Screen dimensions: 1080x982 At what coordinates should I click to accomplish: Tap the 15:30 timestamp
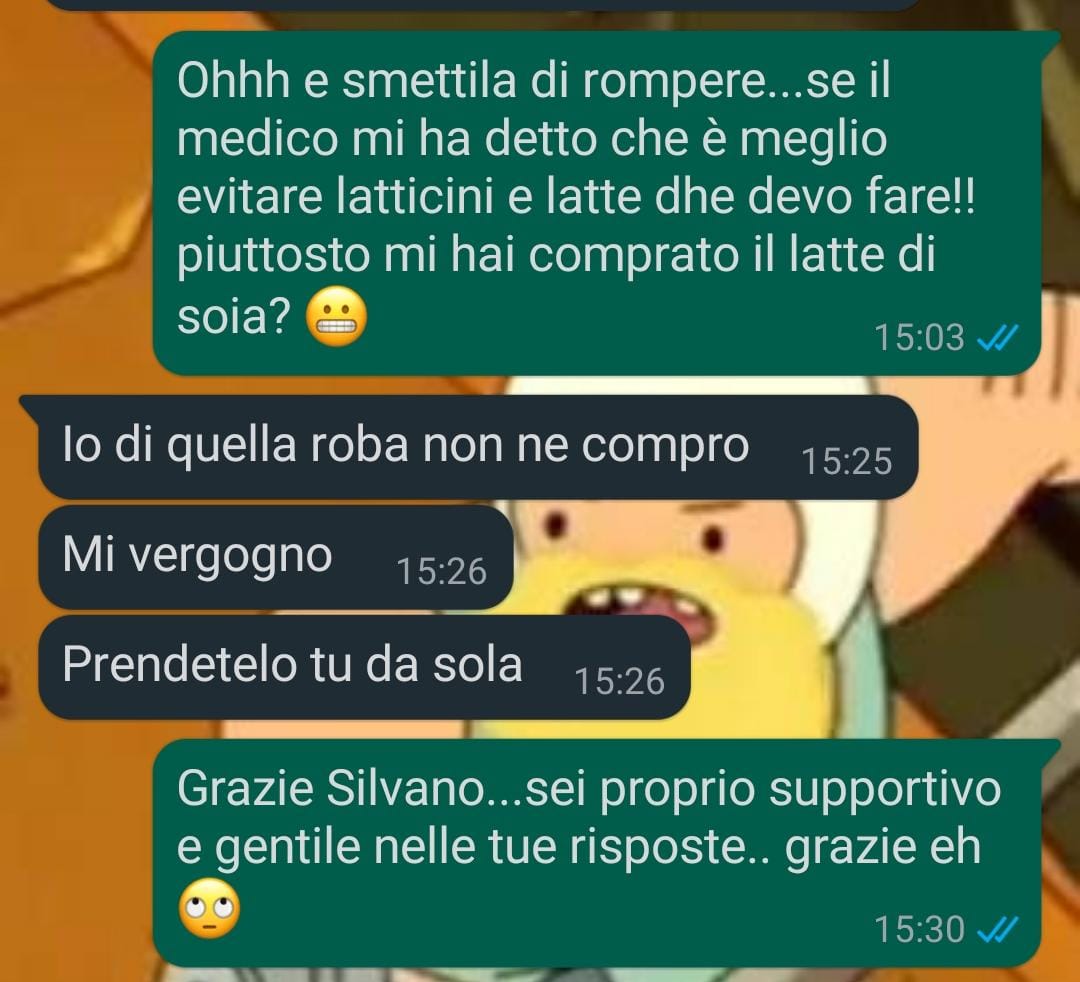919,929
